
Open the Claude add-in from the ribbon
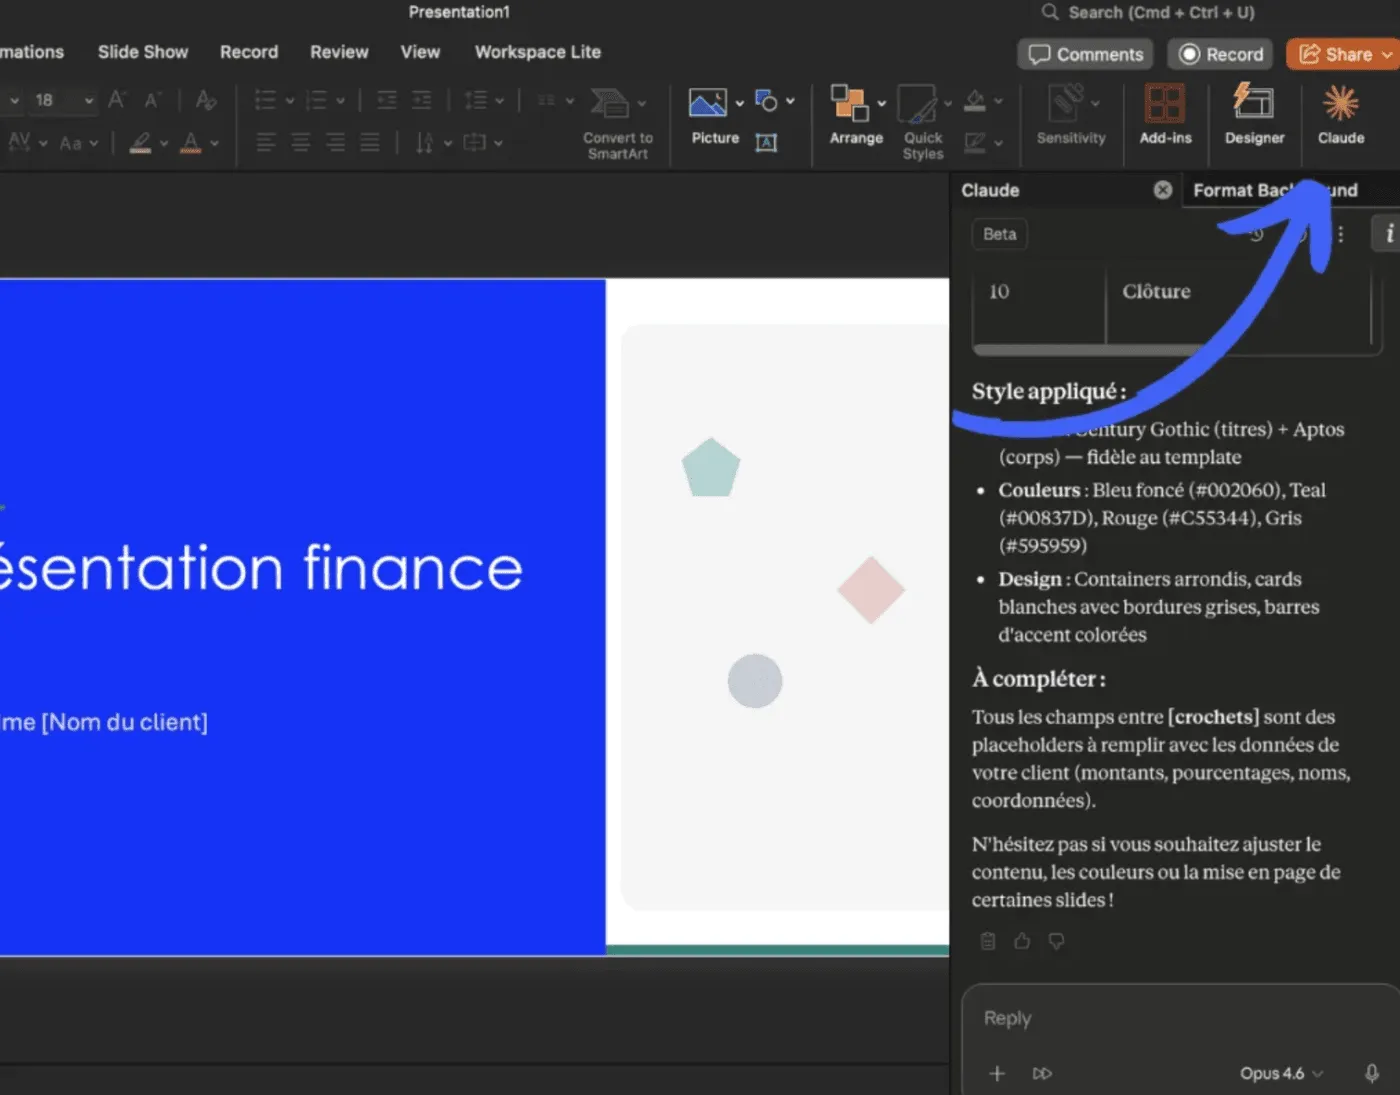[x=1340, y=113]
